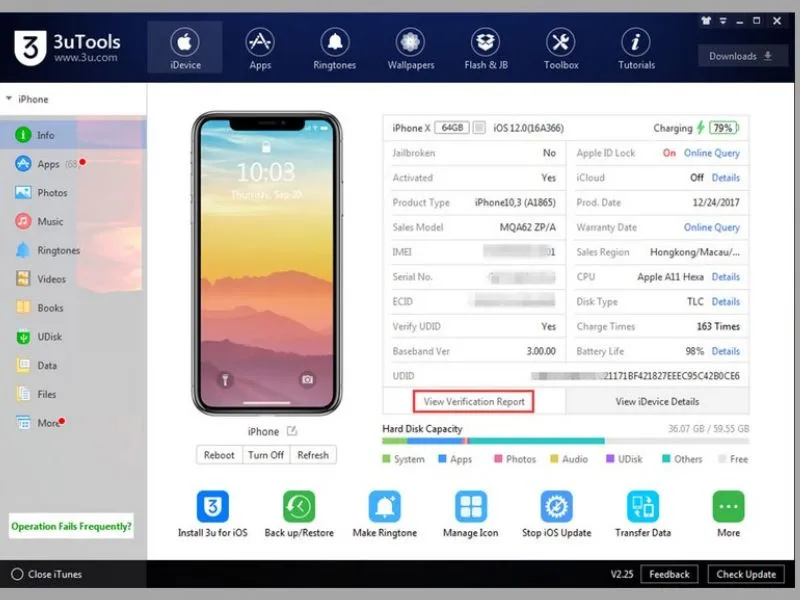Click the 79% battery indicator
800x600 pixels.
pos(723,128)
